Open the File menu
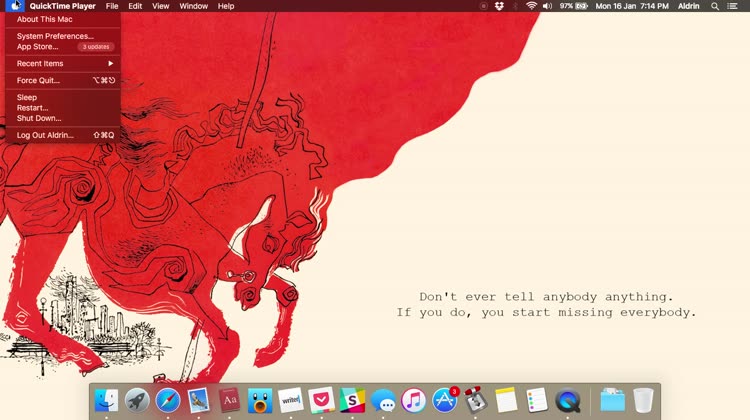Viewport: 750px width, 420px height. (x=112, y=6)
